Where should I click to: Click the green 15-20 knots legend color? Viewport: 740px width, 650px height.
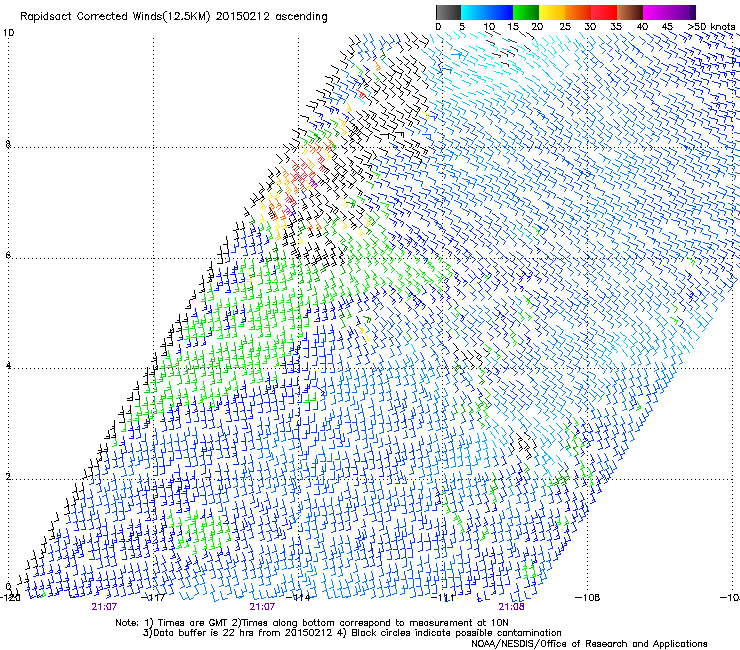tap(526, 12)
